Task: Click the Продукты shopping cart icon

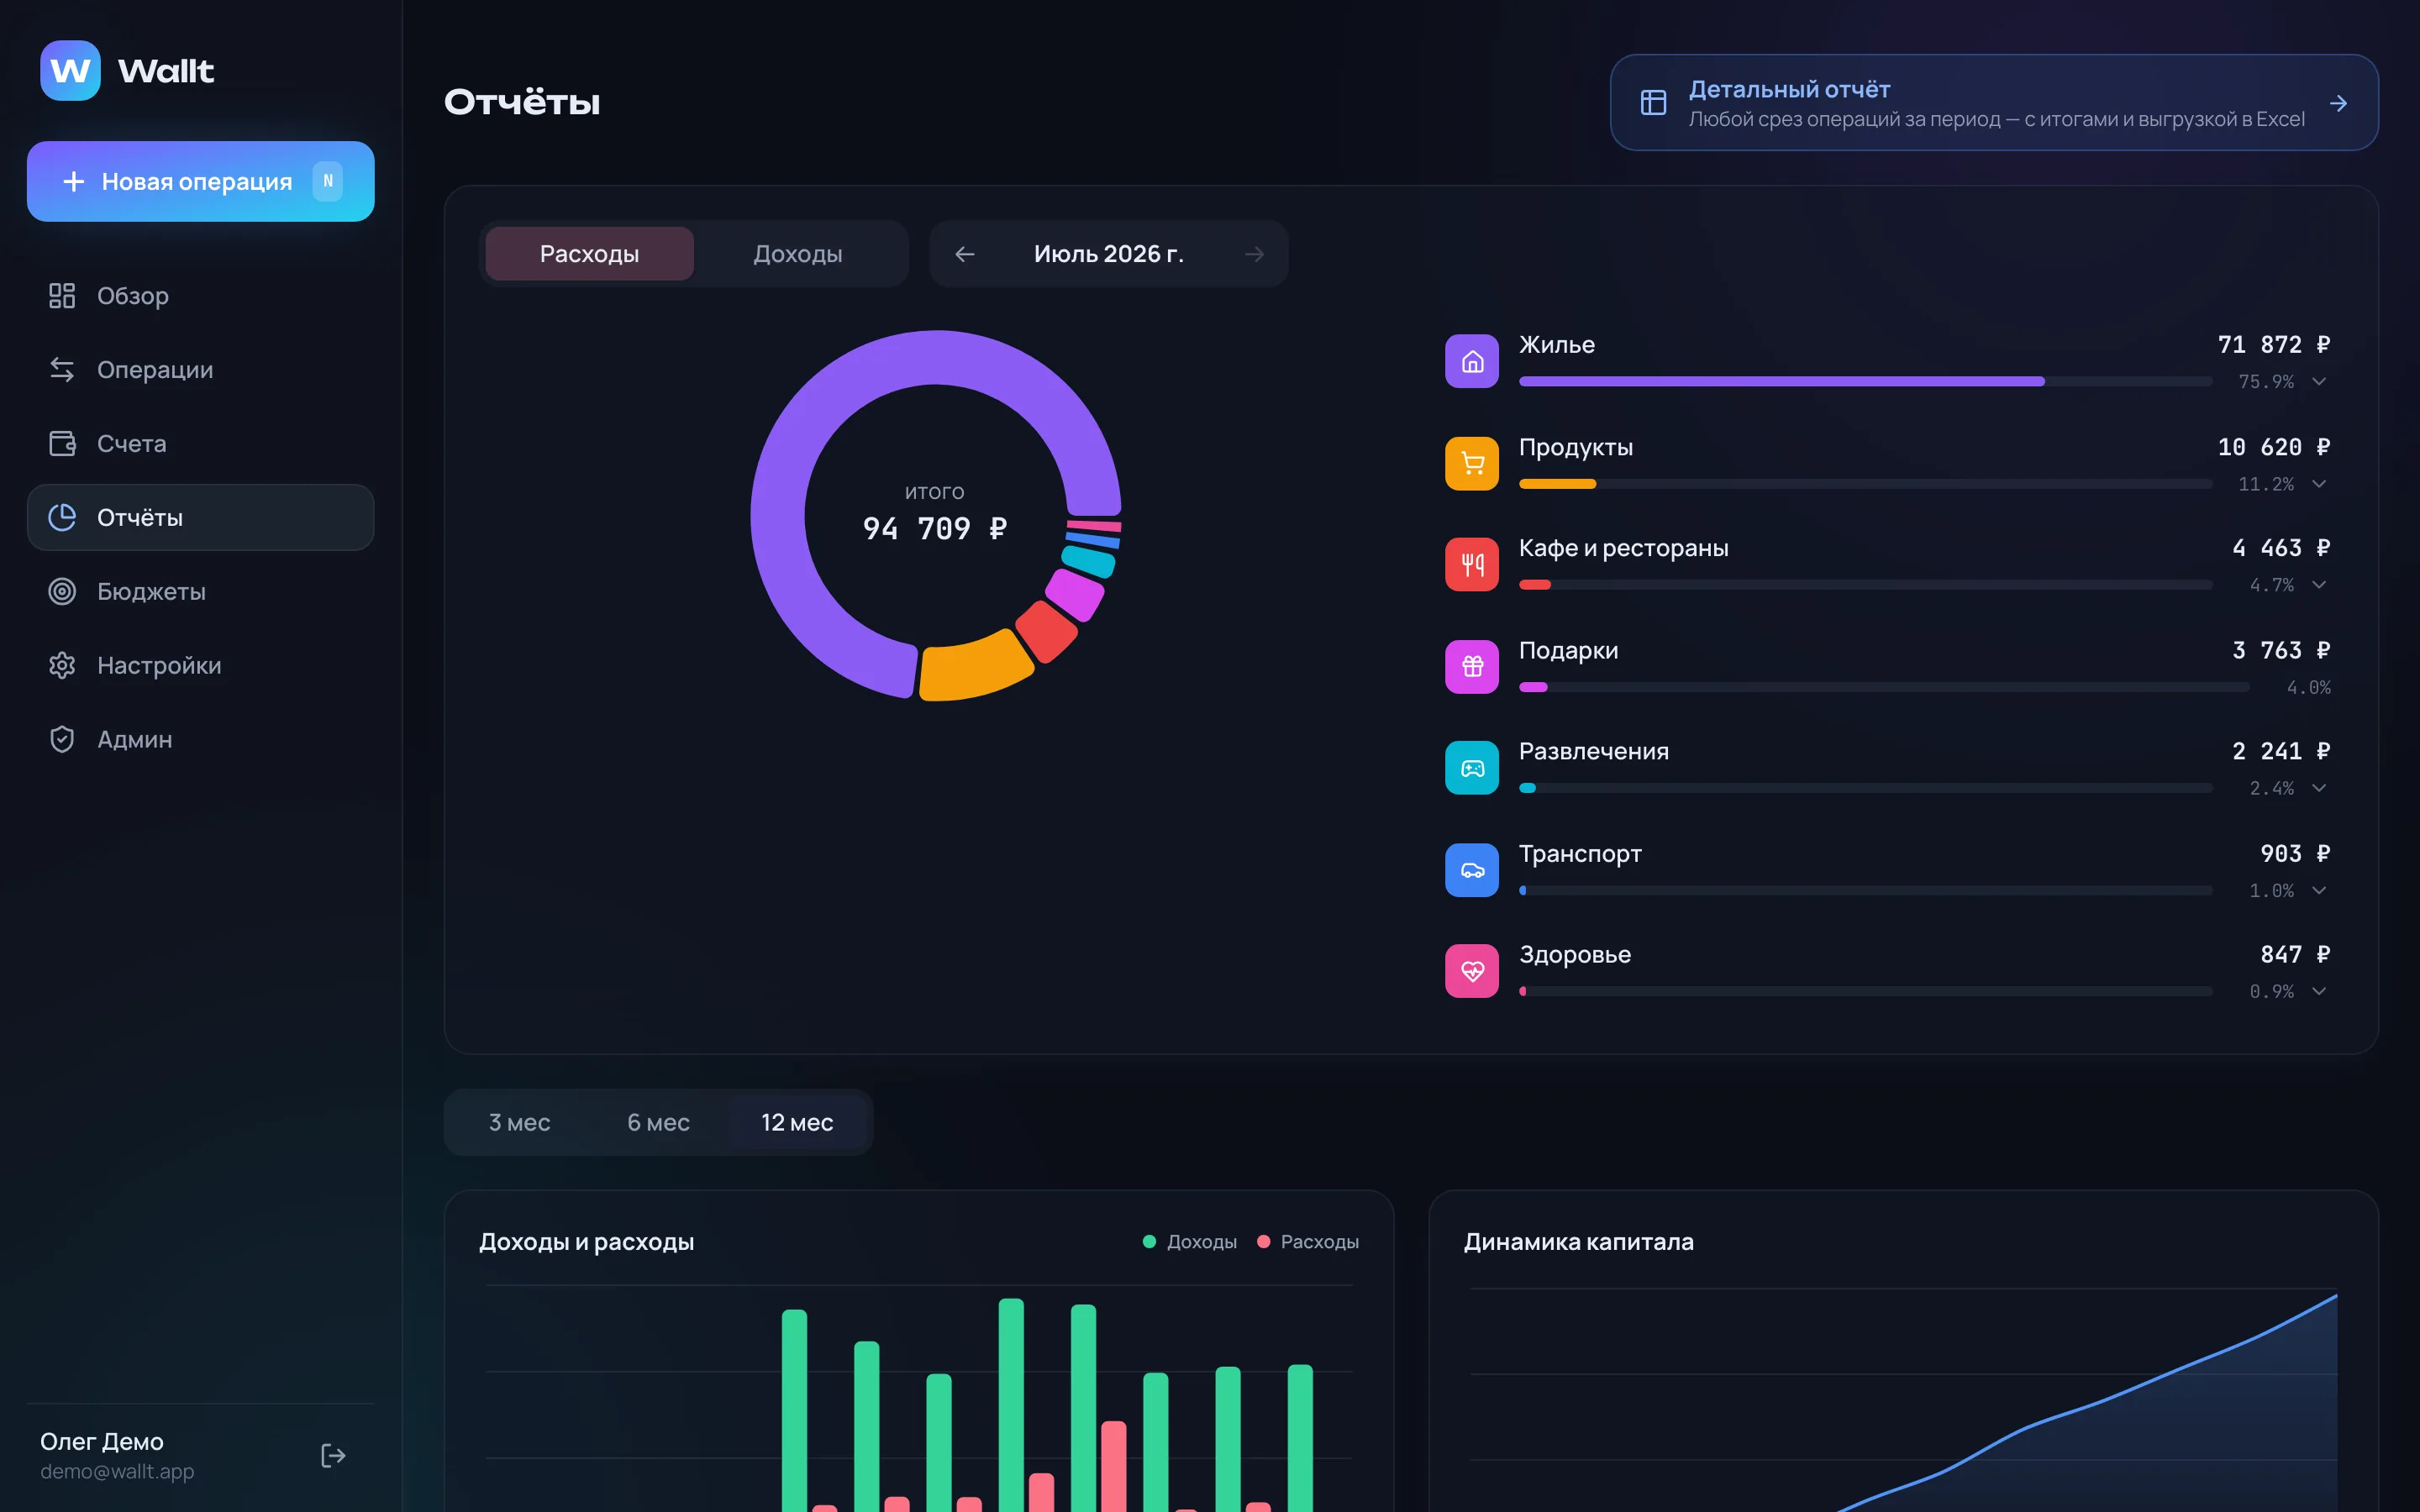Action: pos(1472,464)
